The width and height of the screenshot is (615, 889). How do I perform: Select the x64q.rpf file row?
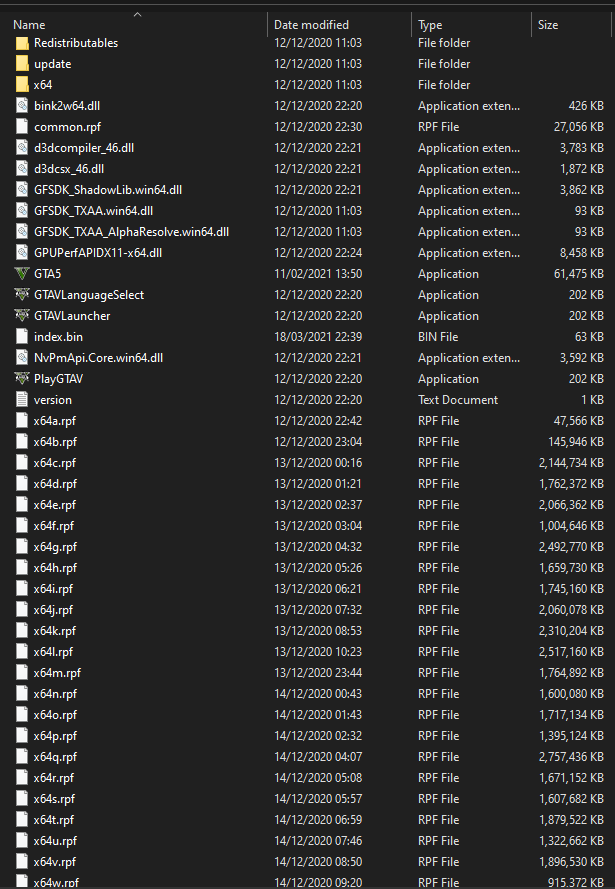(x=310, y=757)
